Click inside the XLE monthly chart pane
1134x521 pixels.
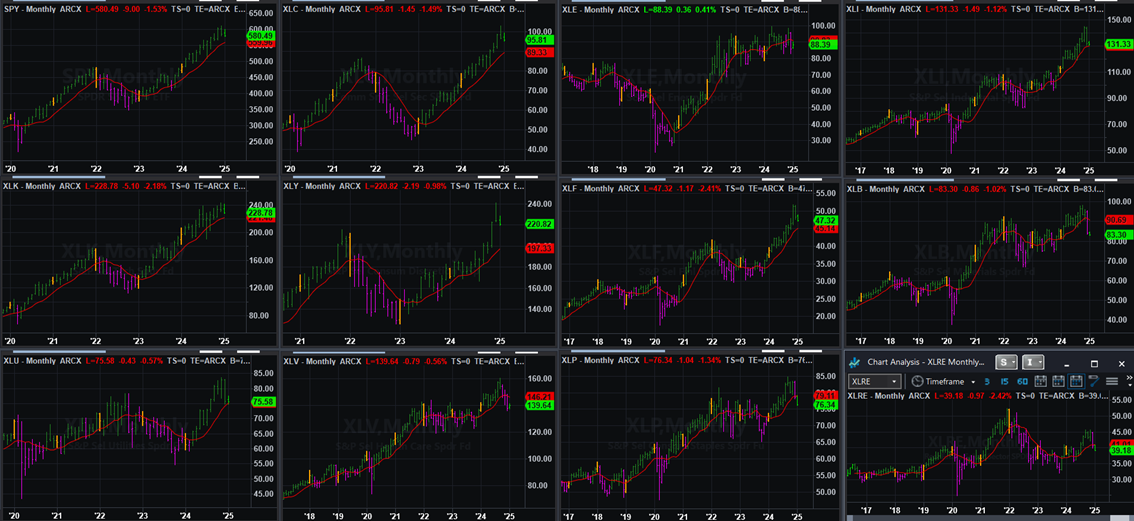point(683,90)
